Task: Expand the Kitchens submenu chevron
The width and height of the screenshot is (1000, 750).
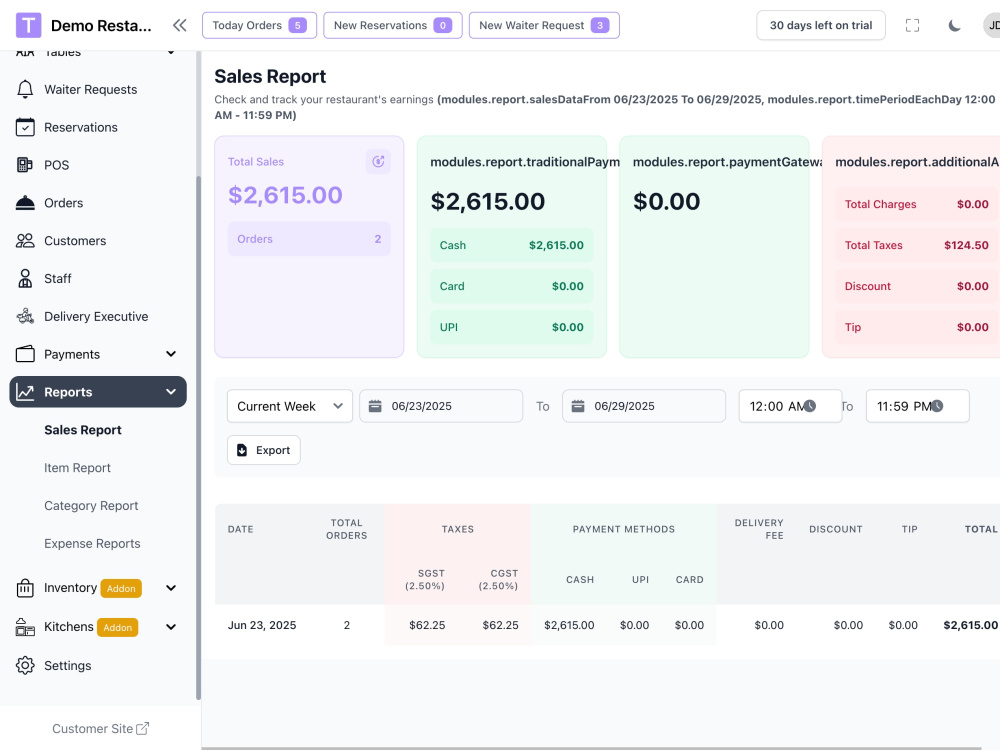Action: (x=171, y=627)
